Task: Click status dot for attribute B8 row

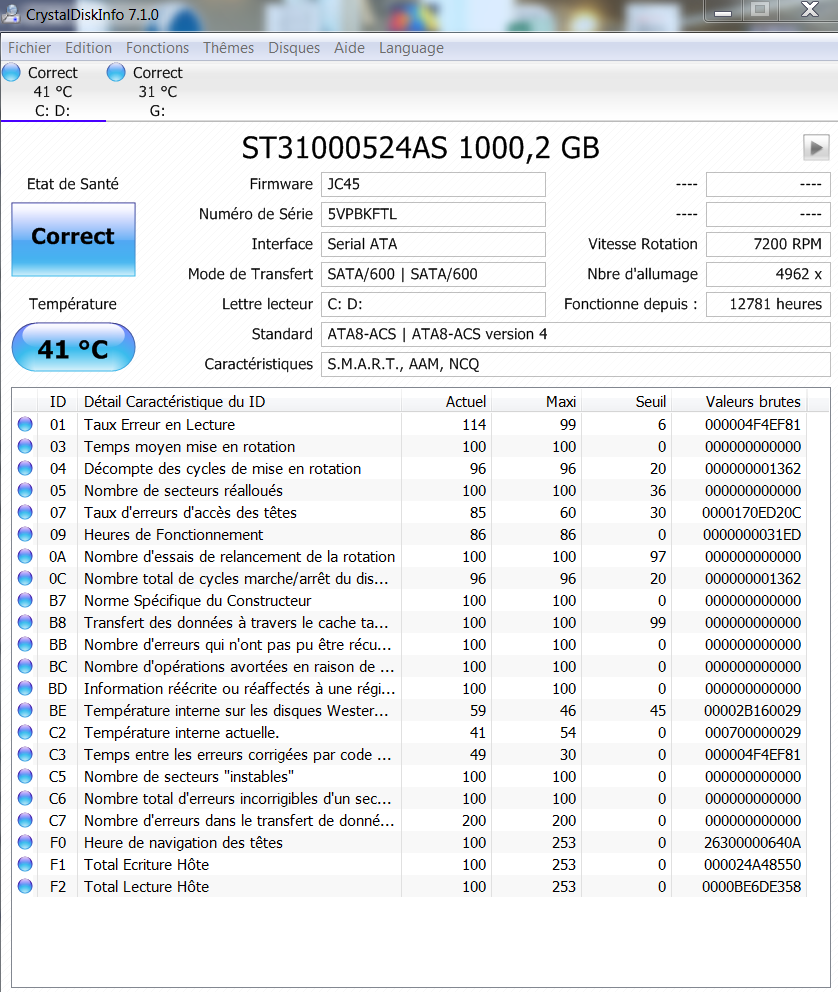Action: coord(25,623)
